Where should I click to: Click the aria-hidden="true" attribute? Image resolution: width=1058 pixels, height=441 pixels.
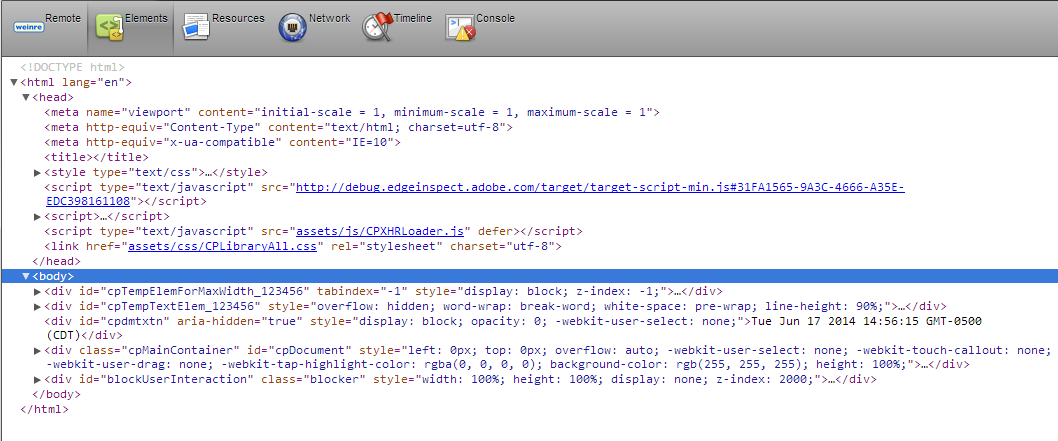[240, 321]
